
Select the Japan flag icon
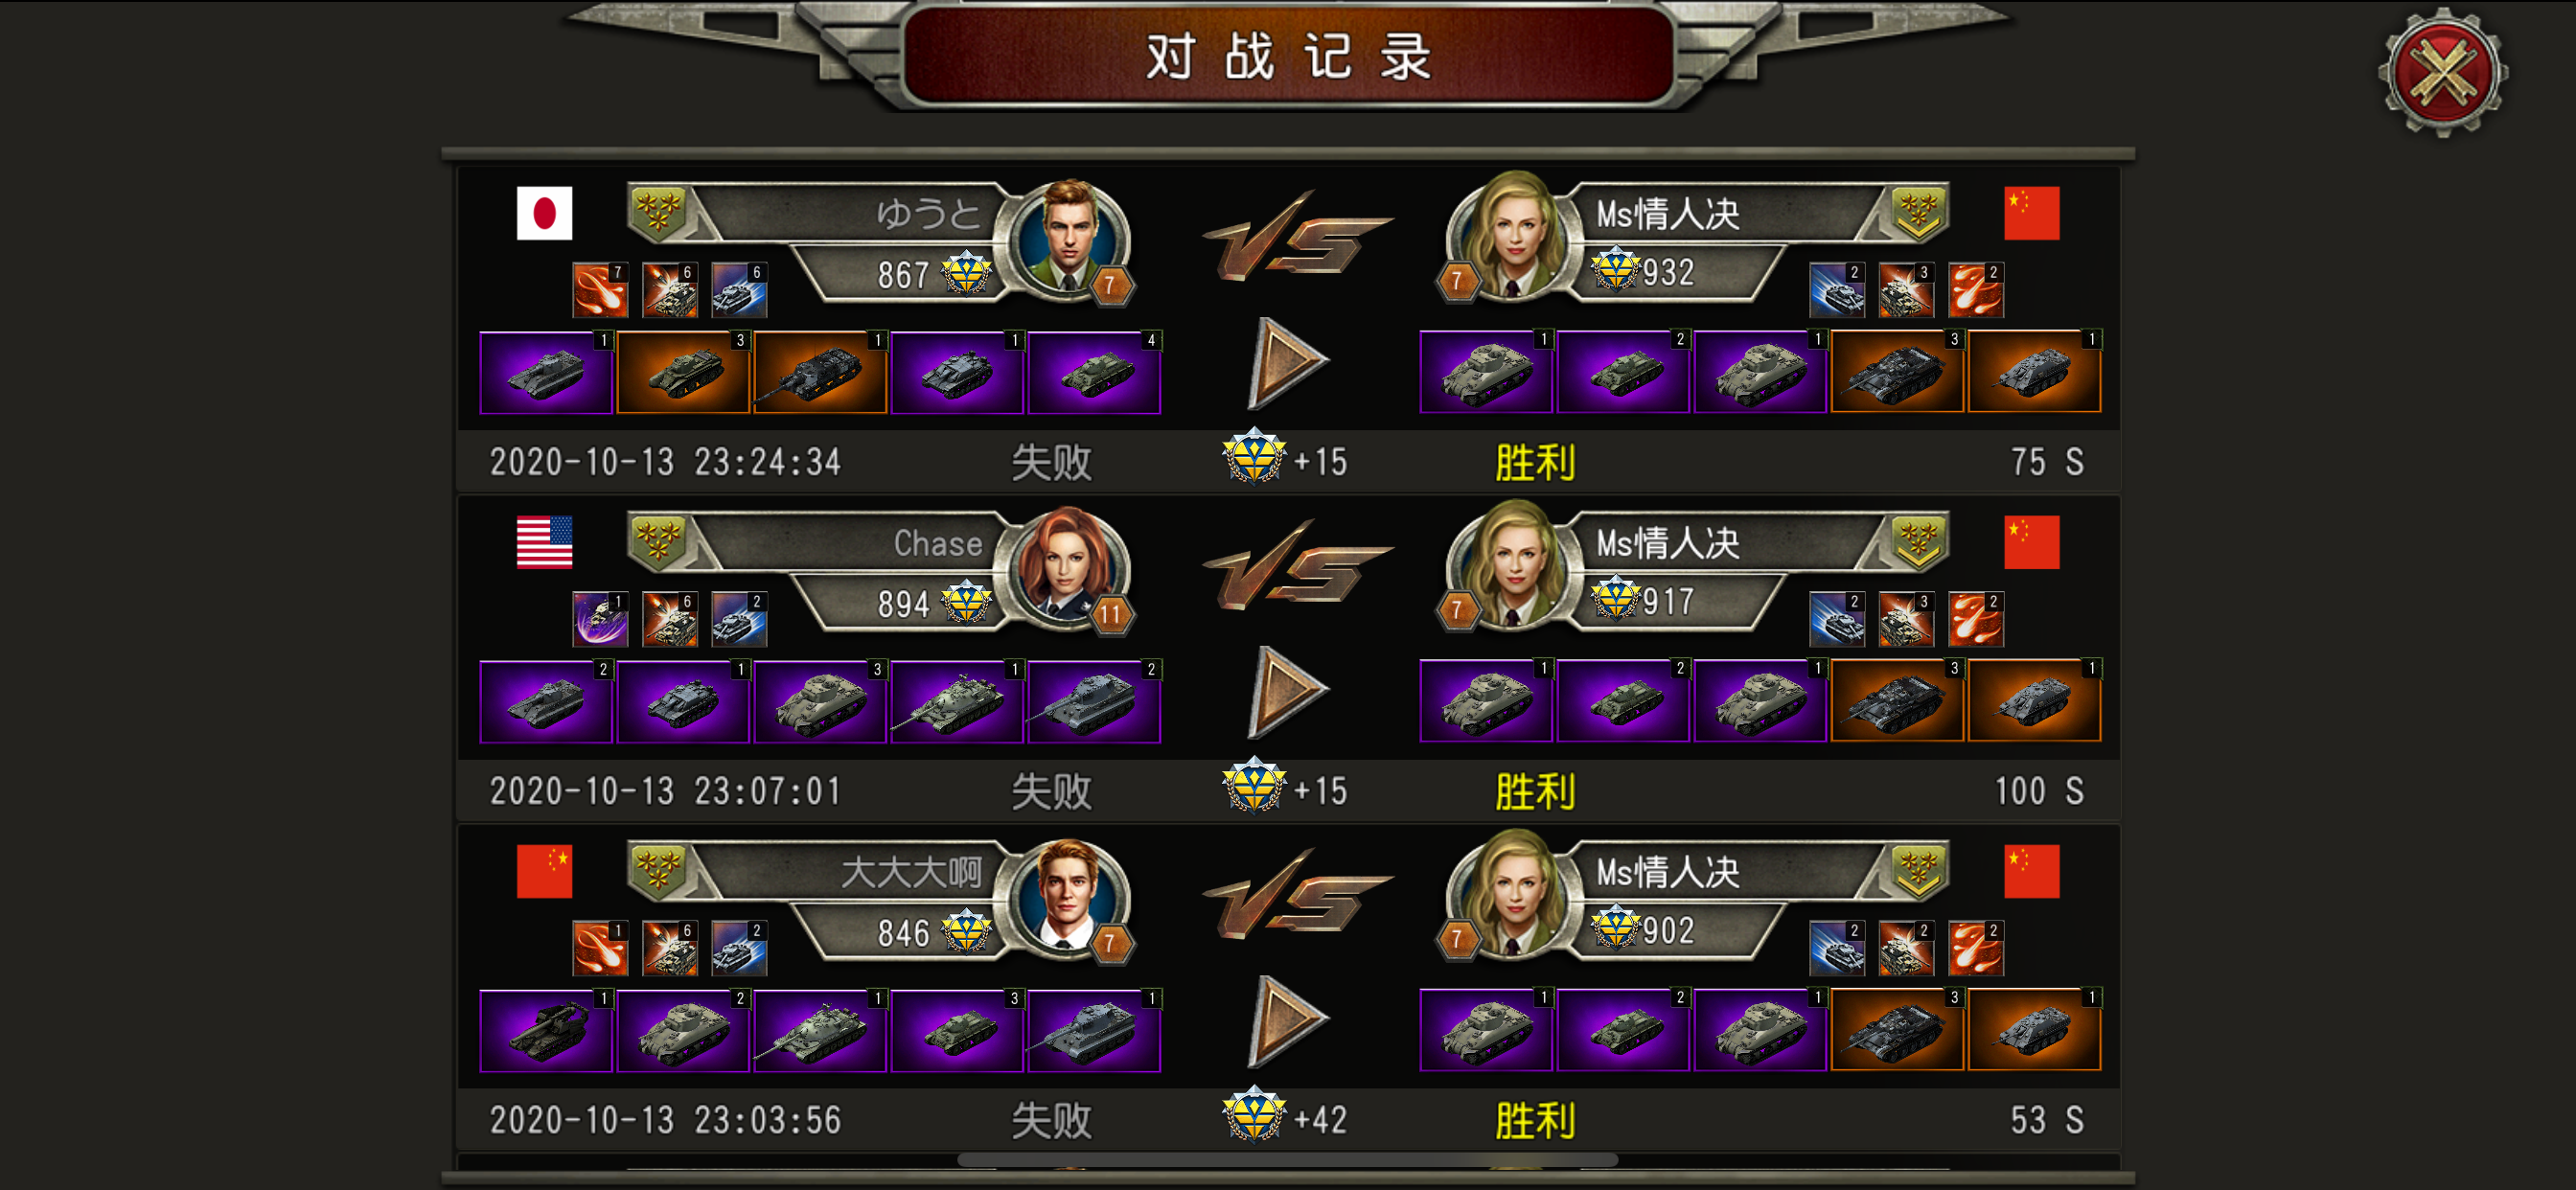544,213
